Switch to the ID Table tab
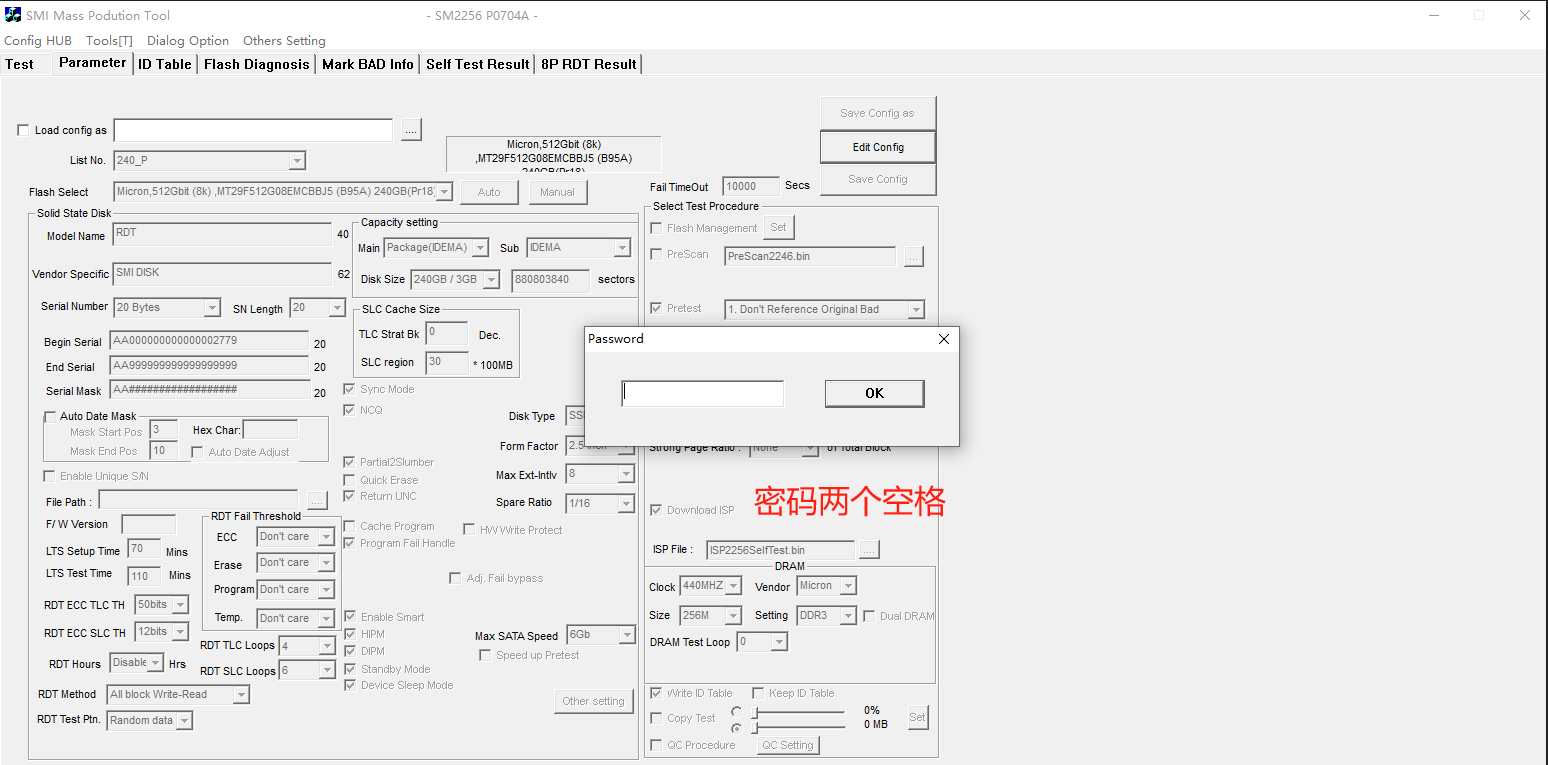Viewport: 1548px width, 765px height. (x=165, y=64)
